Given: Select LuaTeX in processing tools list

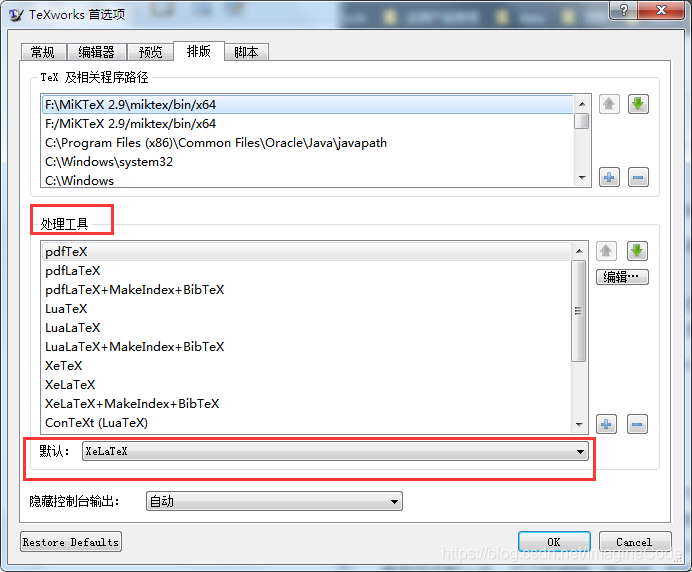Looking at the screenshot, I should pyautogui.click(x=307, y=309).
